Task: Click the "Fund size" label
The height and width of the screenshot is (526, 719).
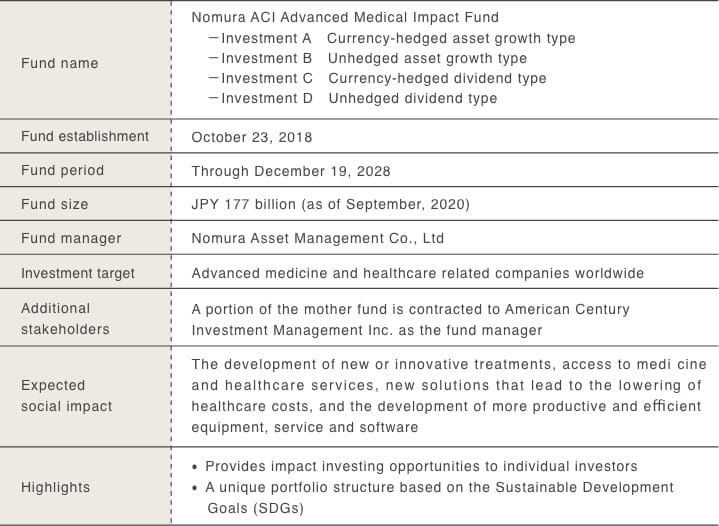Action: (54, 204)
